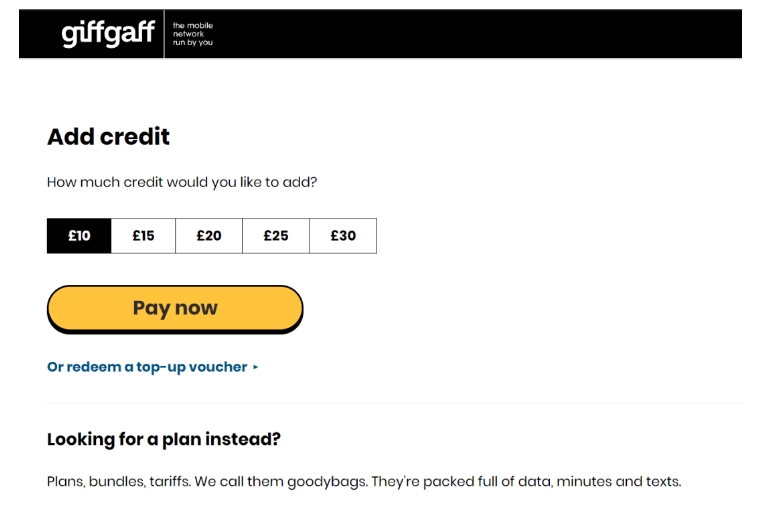Choose the £30 credit option
This screenshot has width=765, height=509.
pyautogui.click(x=343, y=236)
